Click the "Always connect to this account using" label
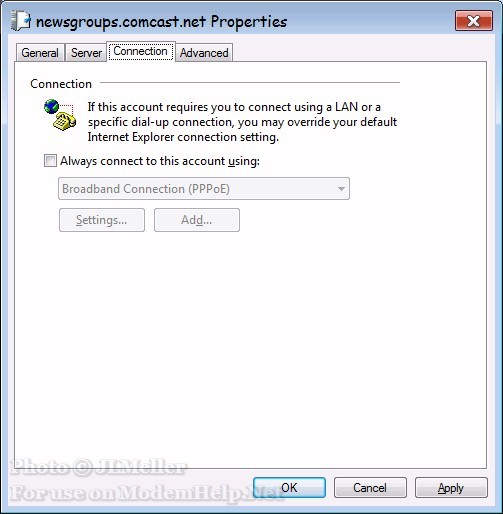The image size is (503, 514). (x=160, y=161)
